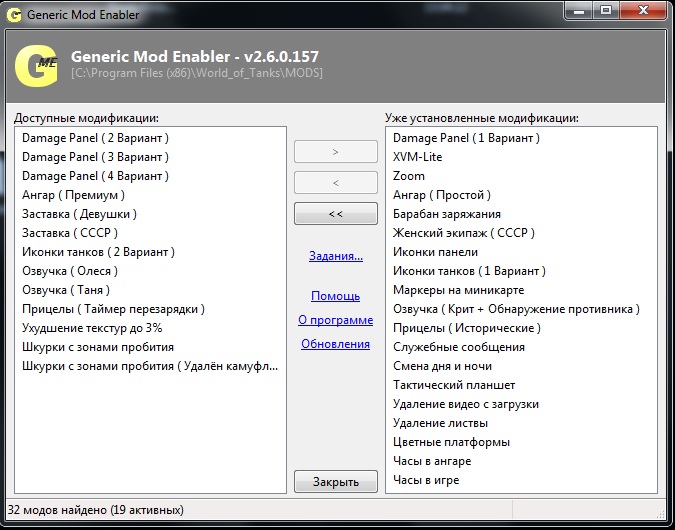Click the small Generic Mod Enabler title bar icon
This screenshot has height=530, width=675.
coord(14,15)
